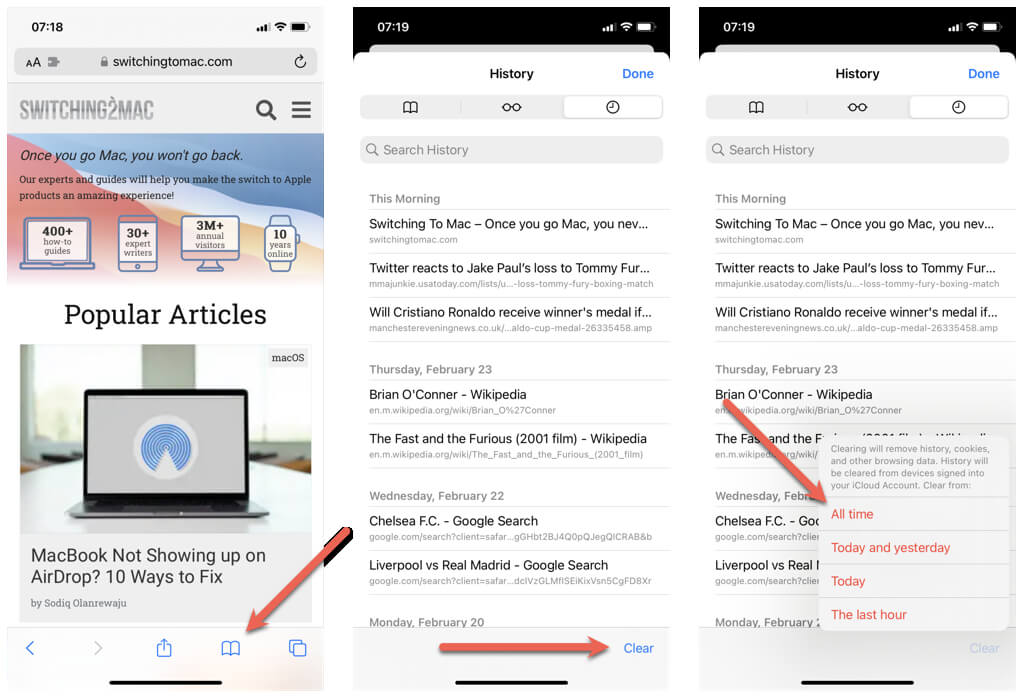
Task: Go back in Safari toolbar
Action: tap(29, 648)
